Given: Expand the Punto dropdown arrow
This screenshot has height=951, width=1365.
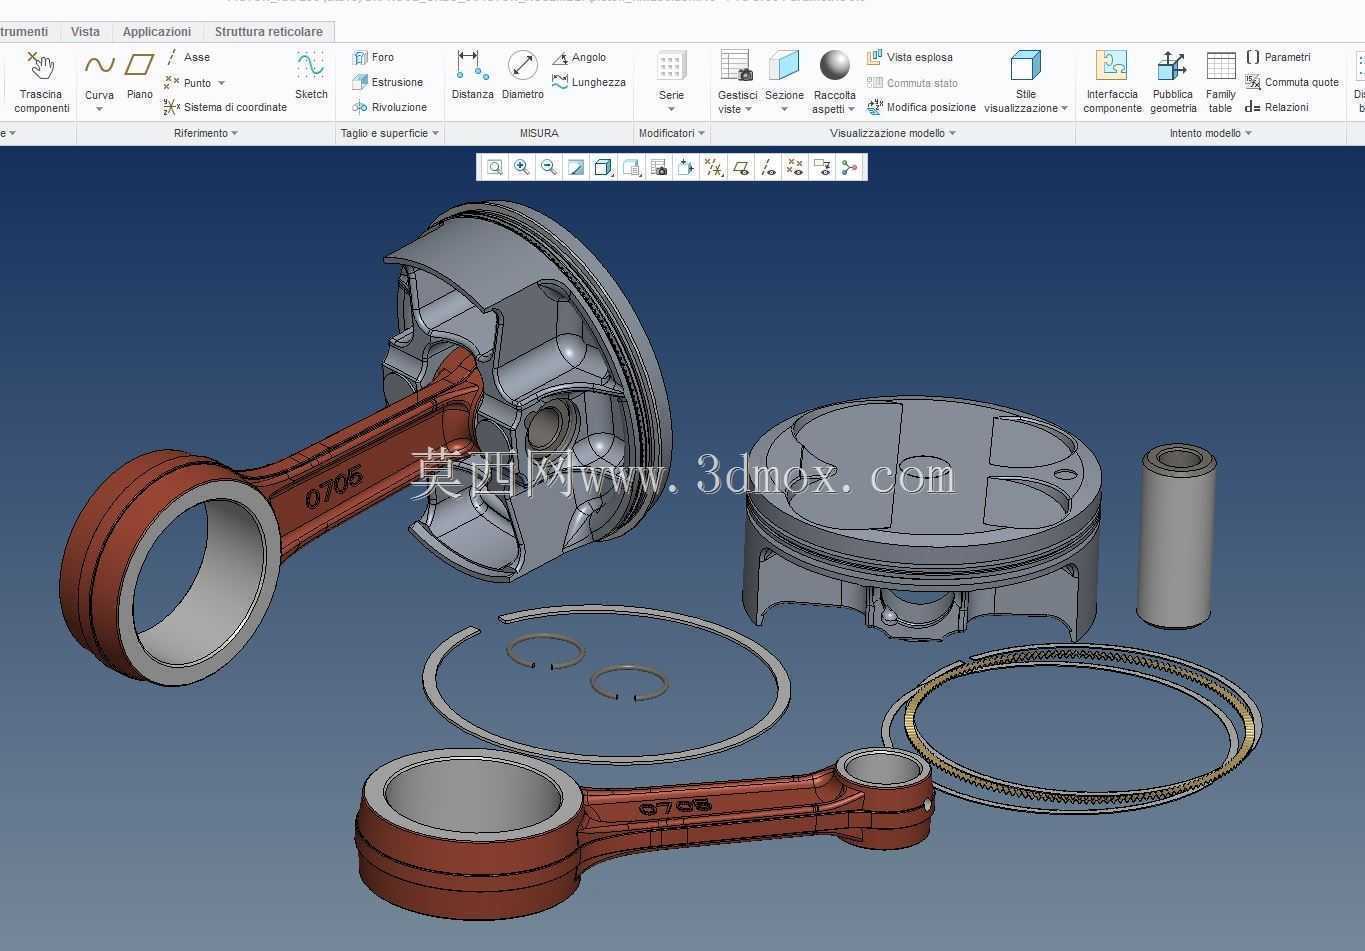Looking at the screenshot, I should [x=221, y=83].
